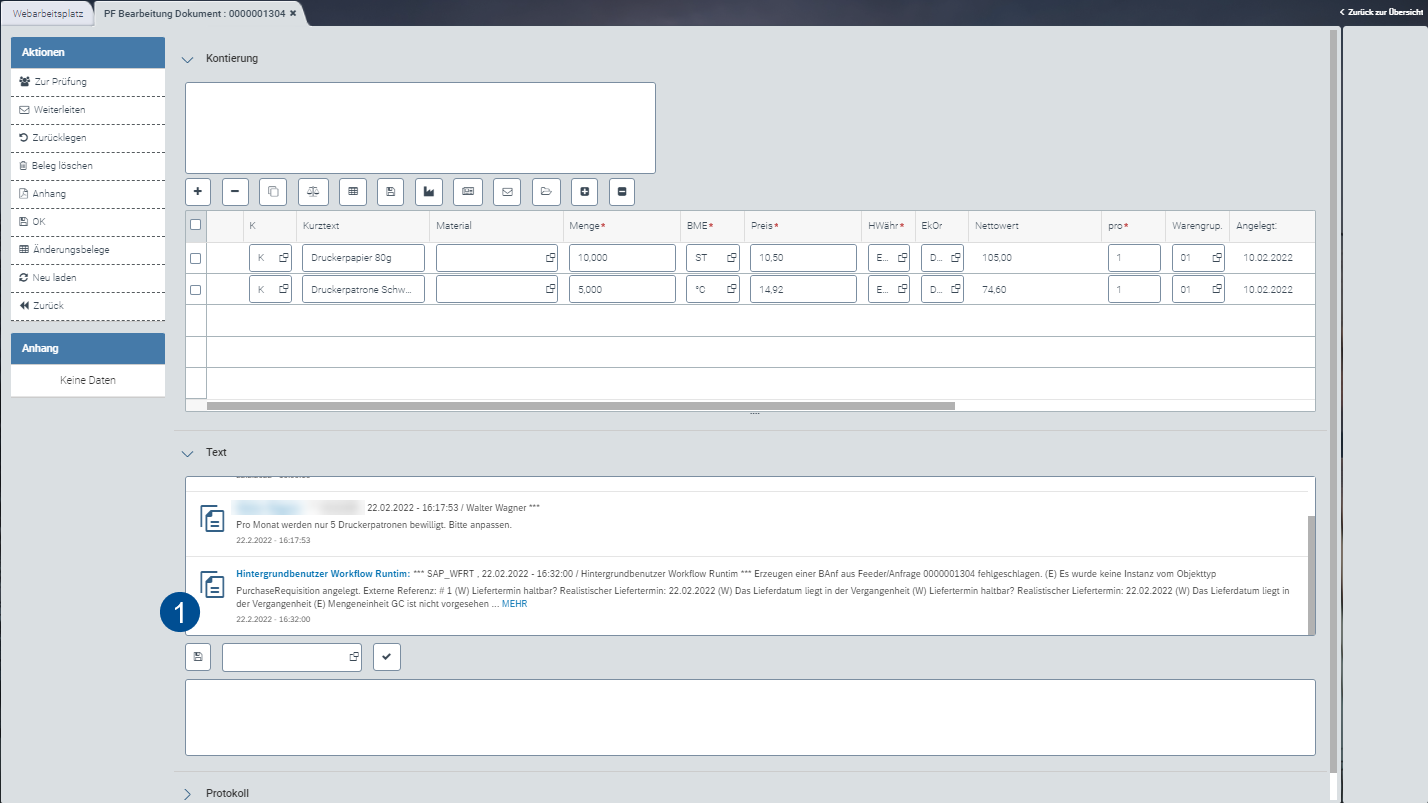
Task: Open the MEHR link in the workflow message
Action: 512,603
